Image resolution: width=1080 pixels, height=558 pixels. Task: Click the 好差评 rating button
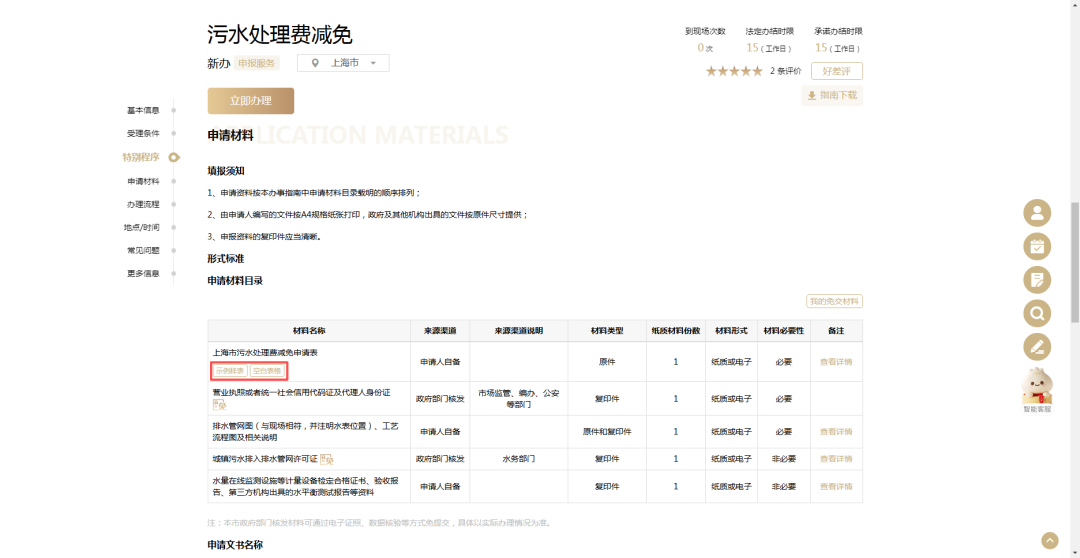coord(836,71)
